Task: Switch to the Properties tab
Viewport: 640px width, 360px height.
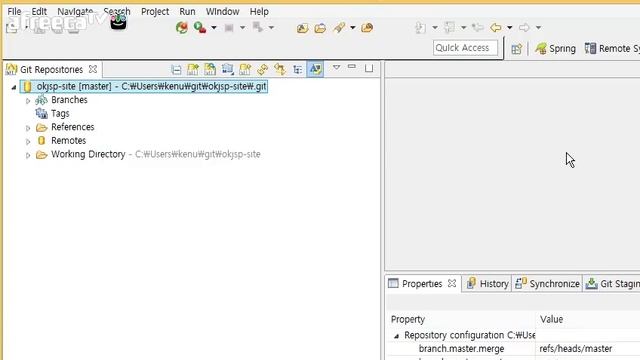Action: pyautogui.click(x=422, y=284)
